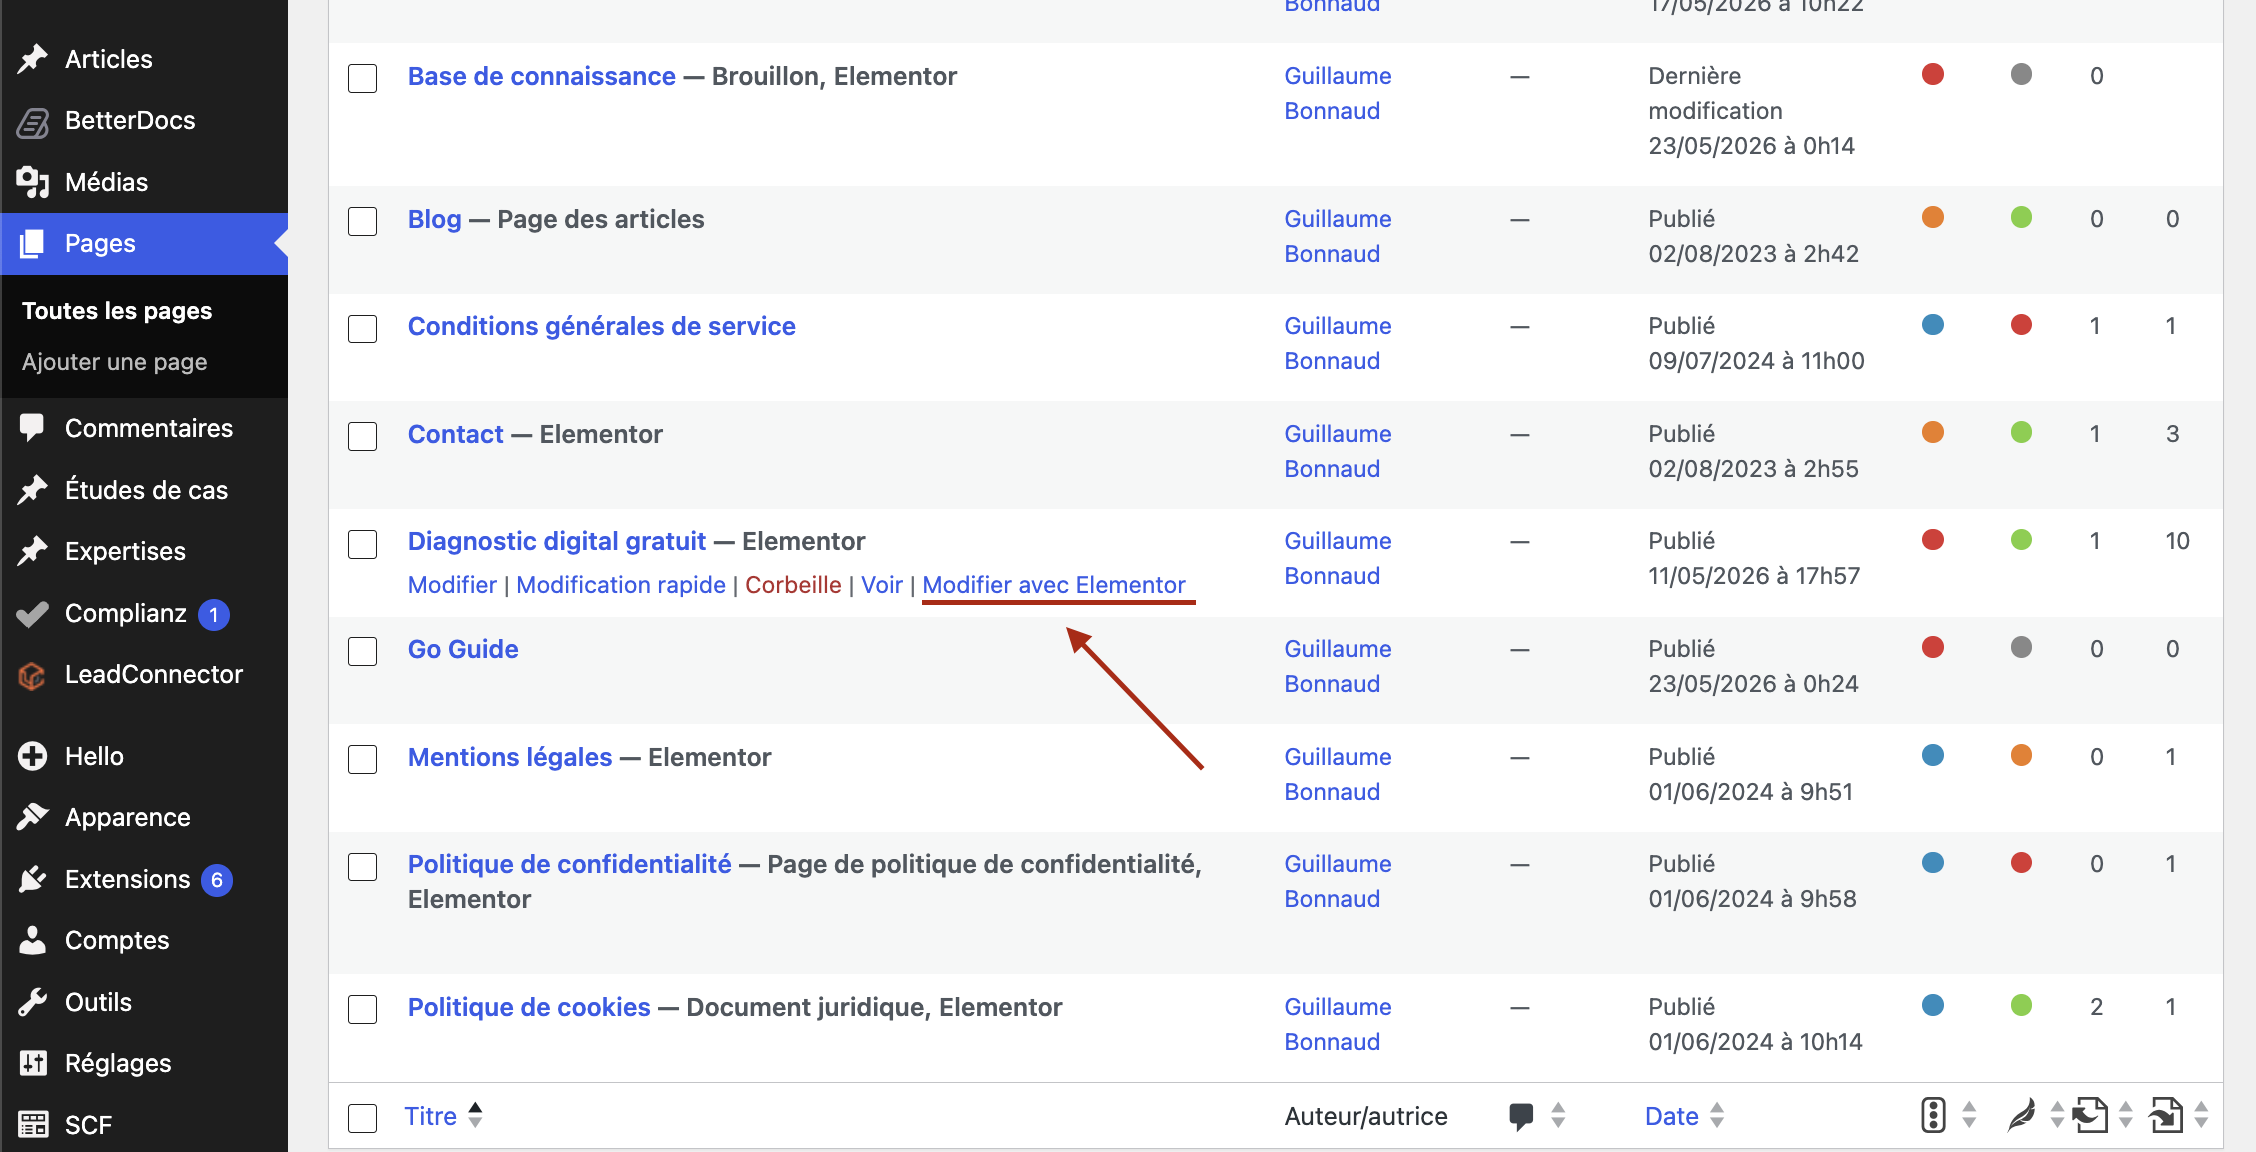Sort by Titre using its sort arrows

click(476, 1115)
